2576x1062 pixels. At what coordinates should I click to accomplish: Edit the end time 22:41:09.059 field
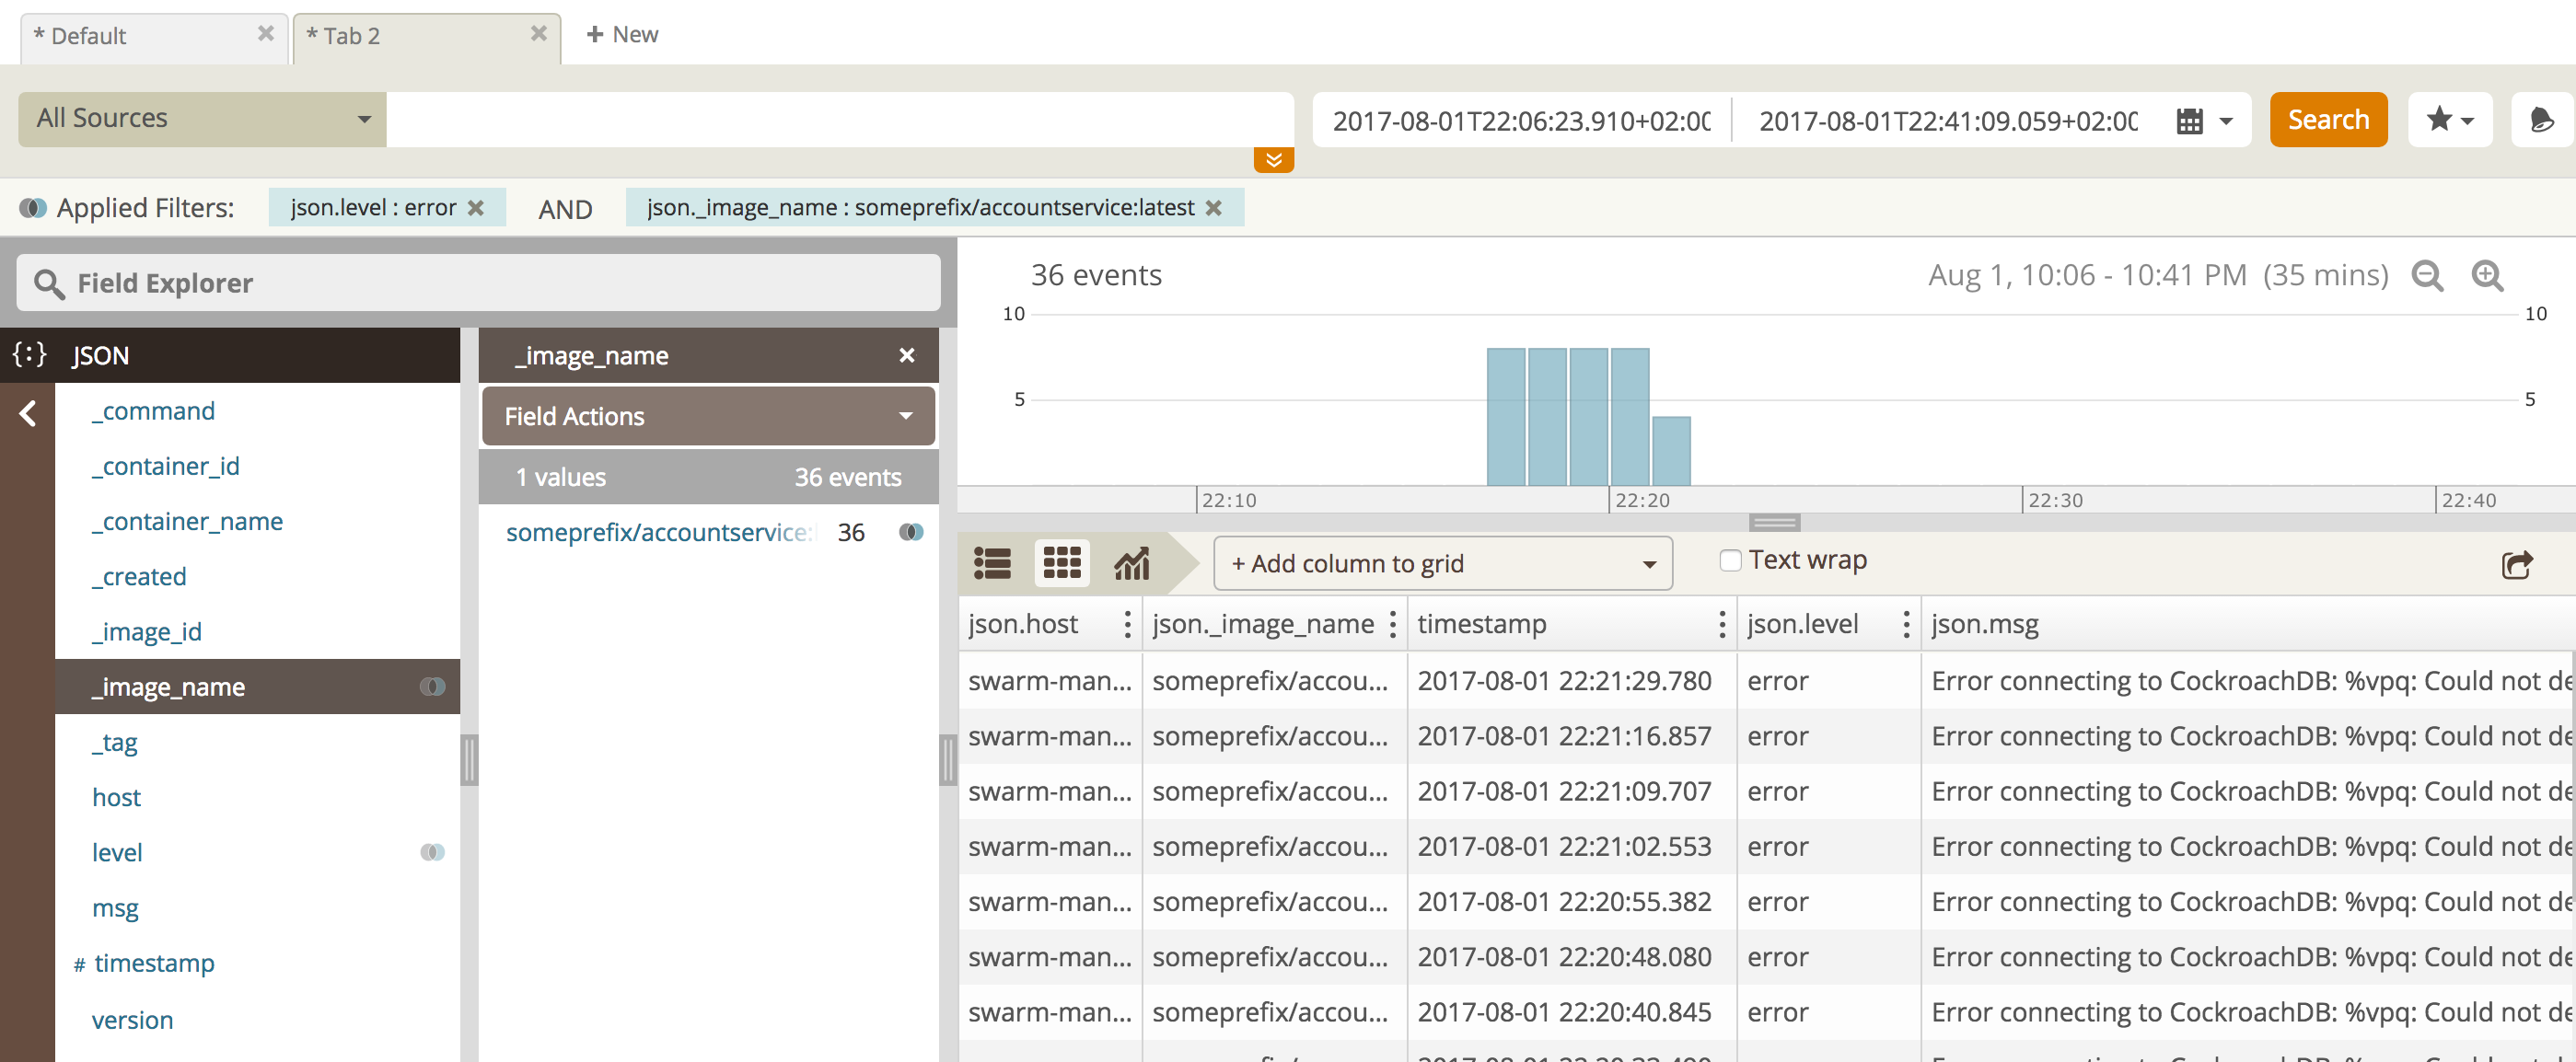click(x=1948, y=121)
